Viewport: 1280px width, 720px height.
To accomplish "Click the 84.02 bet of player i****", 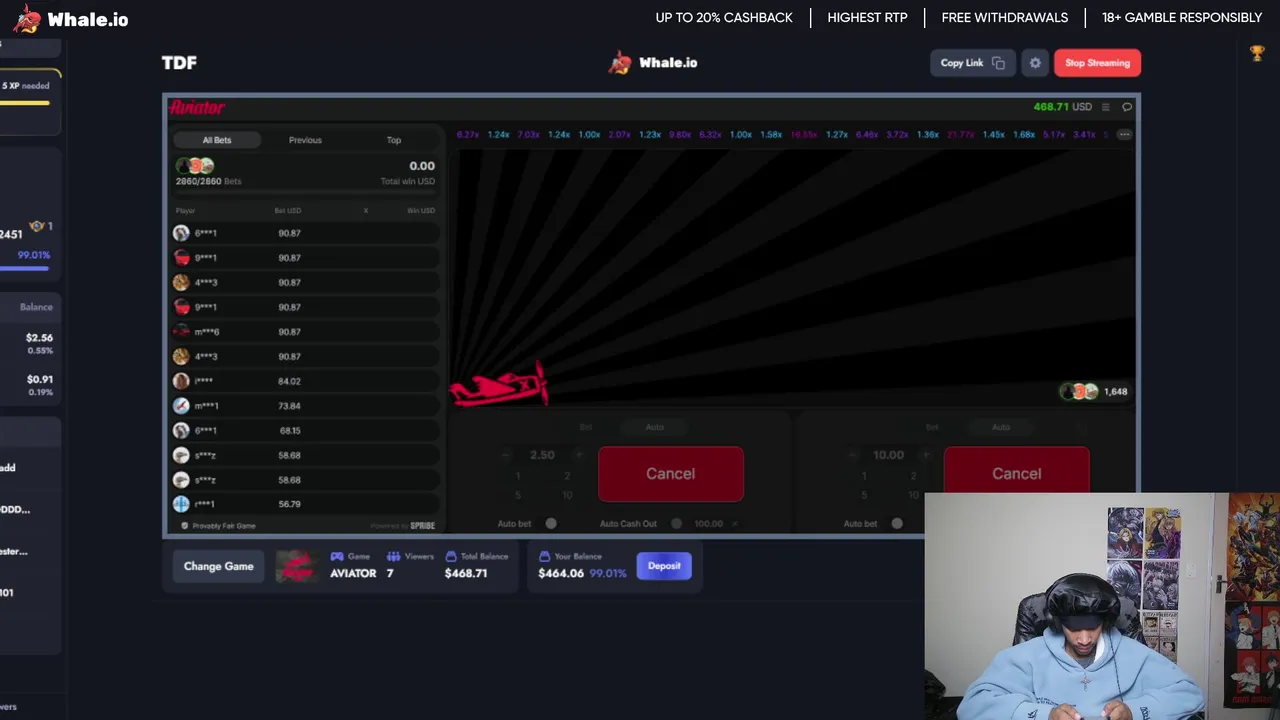I will 289,381.
